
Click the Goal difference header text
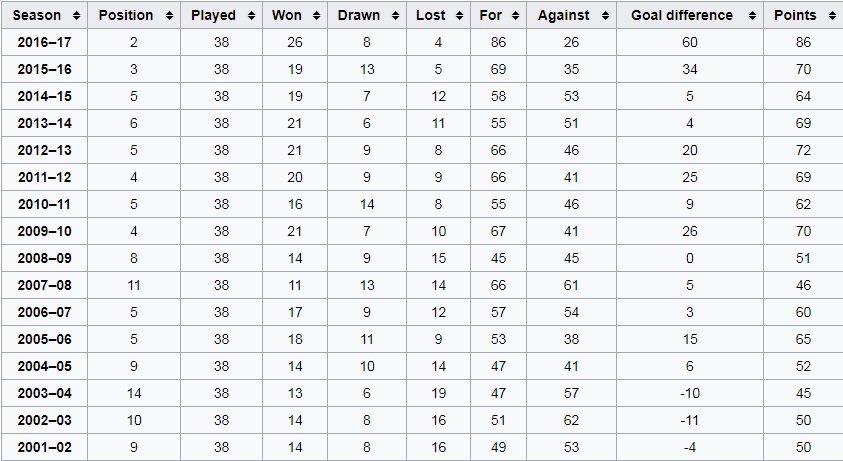click(681, 16)
